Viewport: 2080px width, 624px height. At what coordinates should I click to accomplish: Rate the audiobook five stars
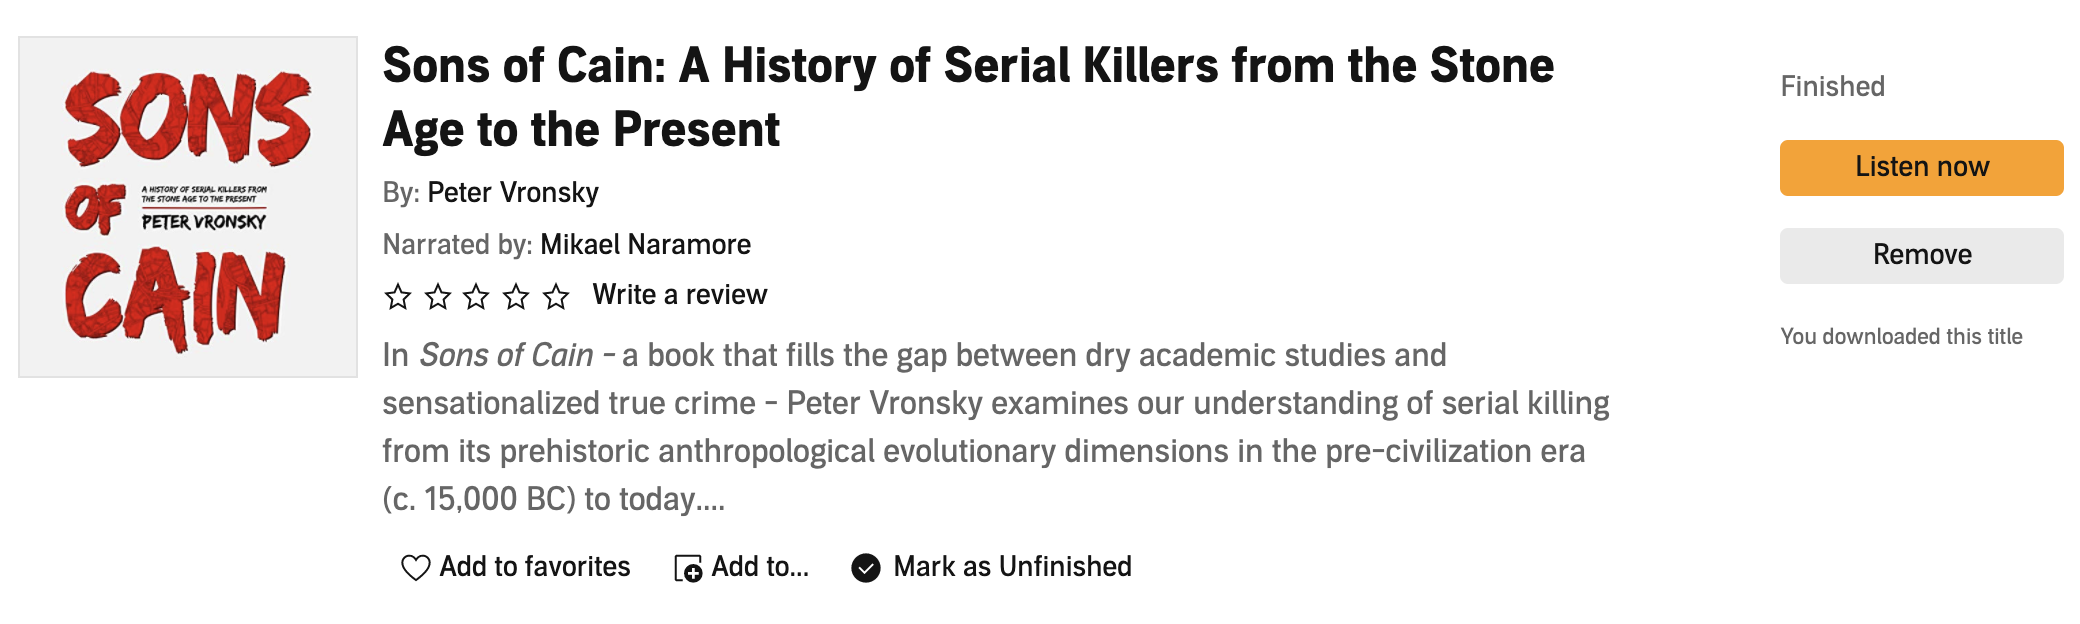[556, 296]
